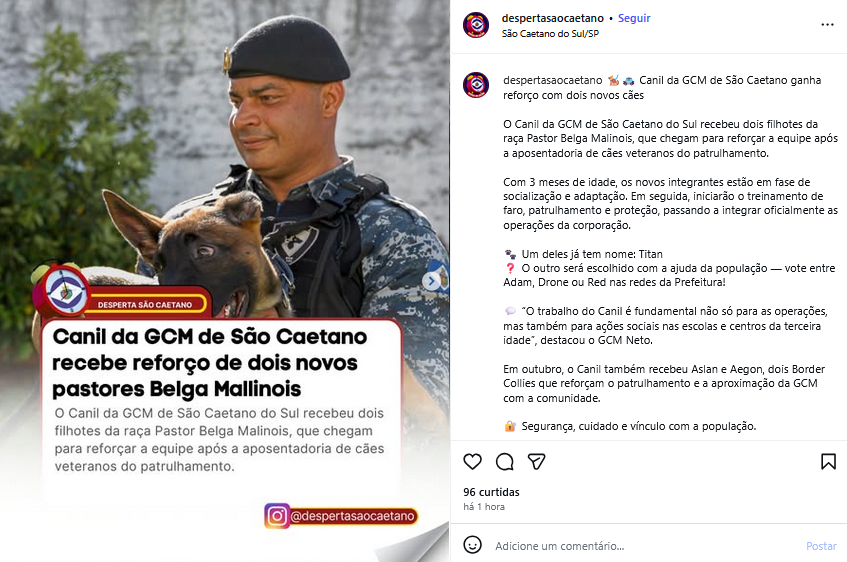Screen dimensions: 847x562
Task: Click despertasaocaetano username in caption
Action: [x=553, y=81]
